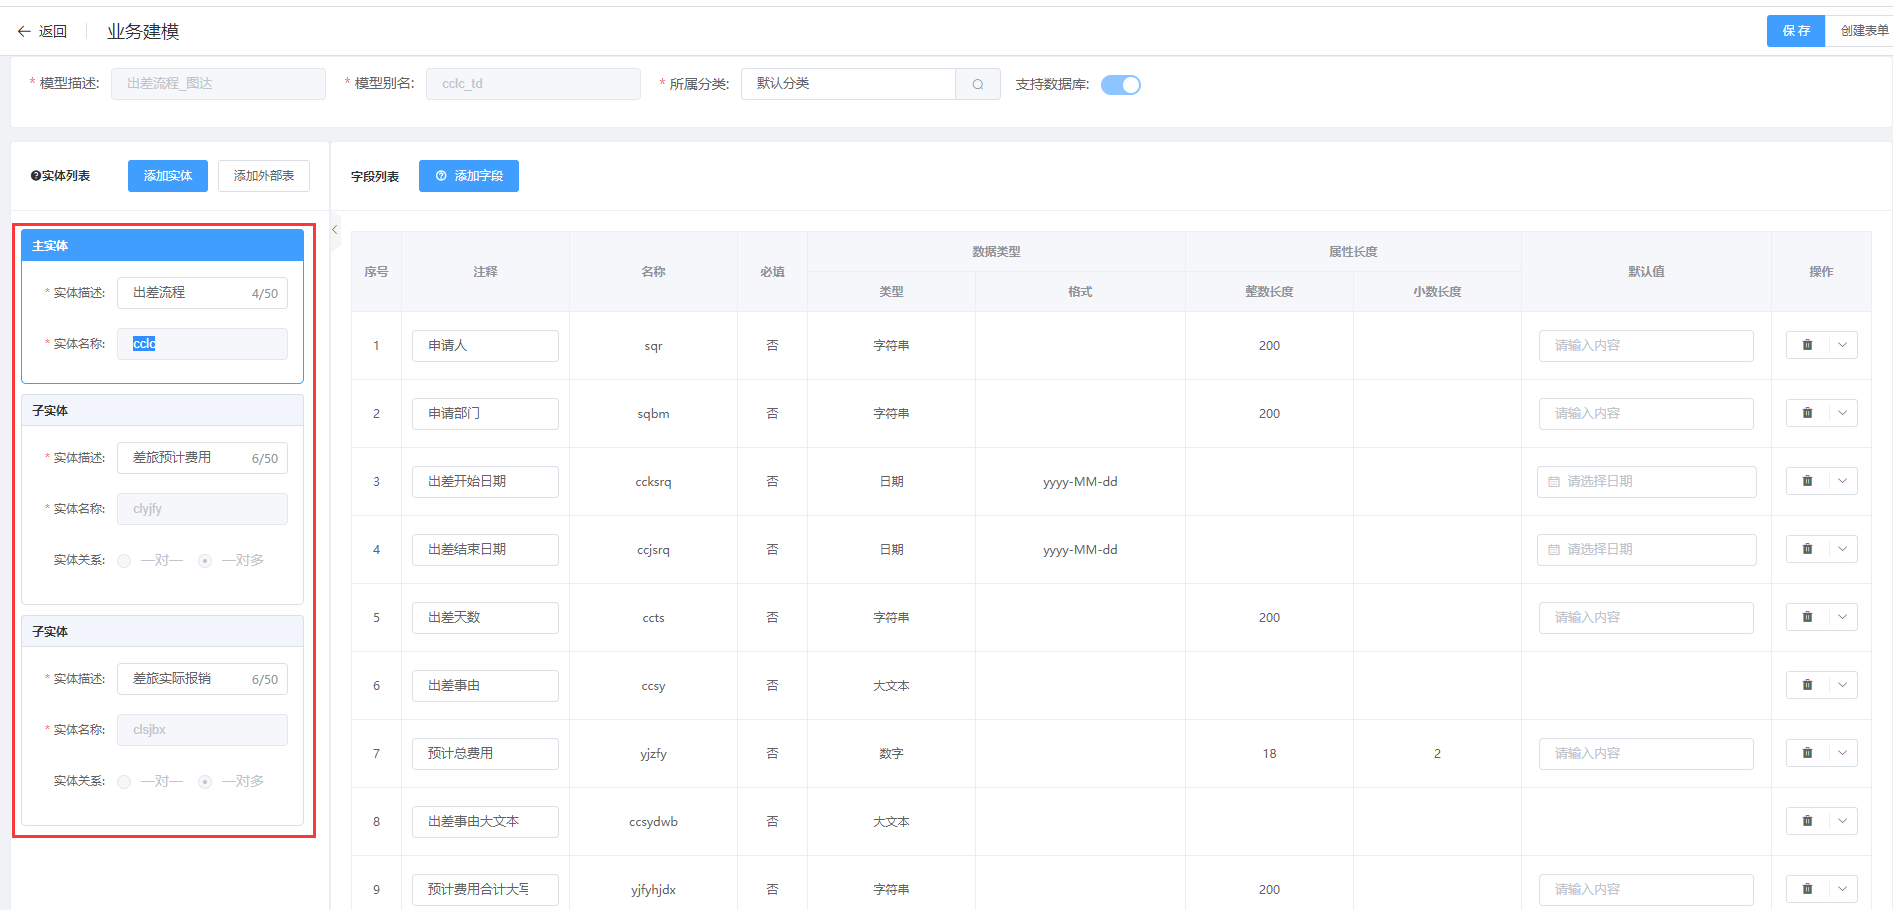Click the 添加外部表 button
1893x910 pixels.
pos(263,176)
